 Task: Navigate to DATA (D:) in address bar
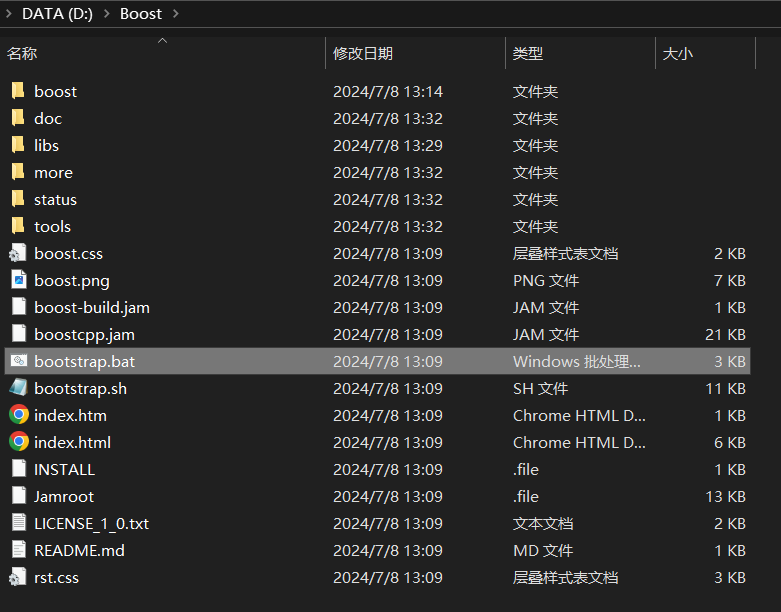[x=57, y=13]
